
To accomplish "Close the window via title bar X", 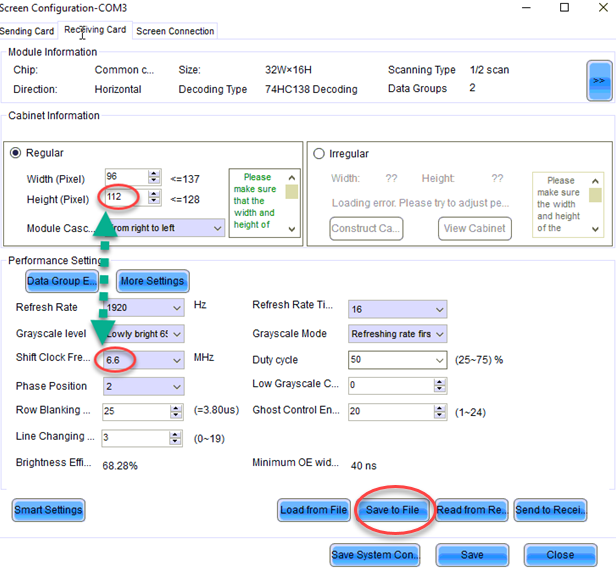I will (x=603, y=7).
